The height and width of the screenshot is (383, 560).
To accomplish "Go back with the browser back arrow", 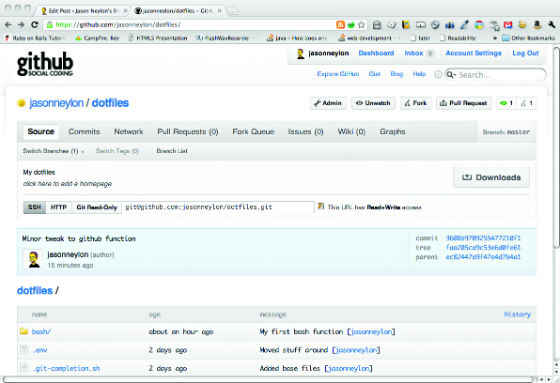I will (x=8, y=25).
